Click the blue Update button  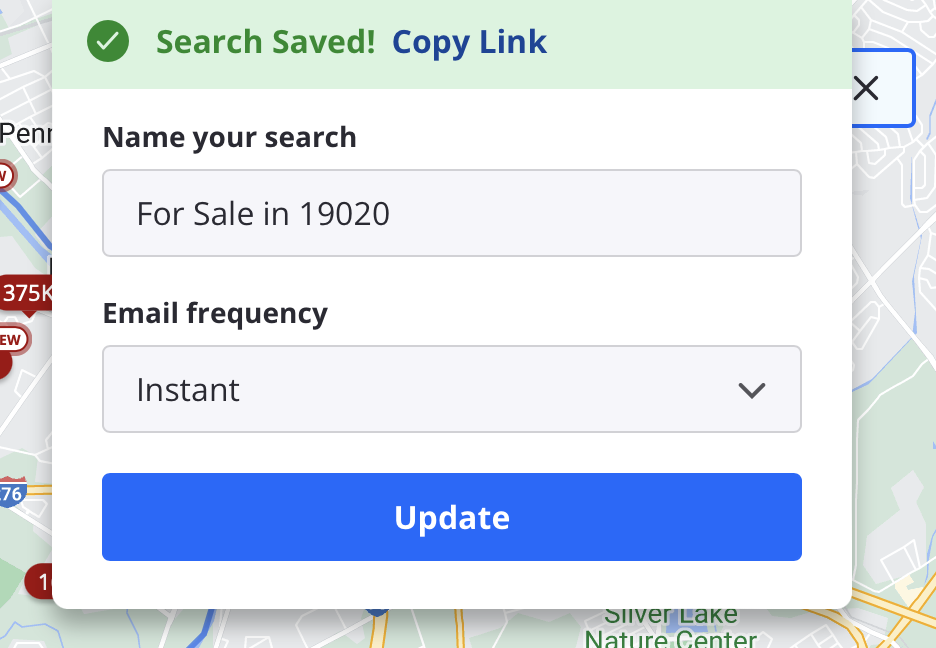pyautogui.click(x=452, y=517)
